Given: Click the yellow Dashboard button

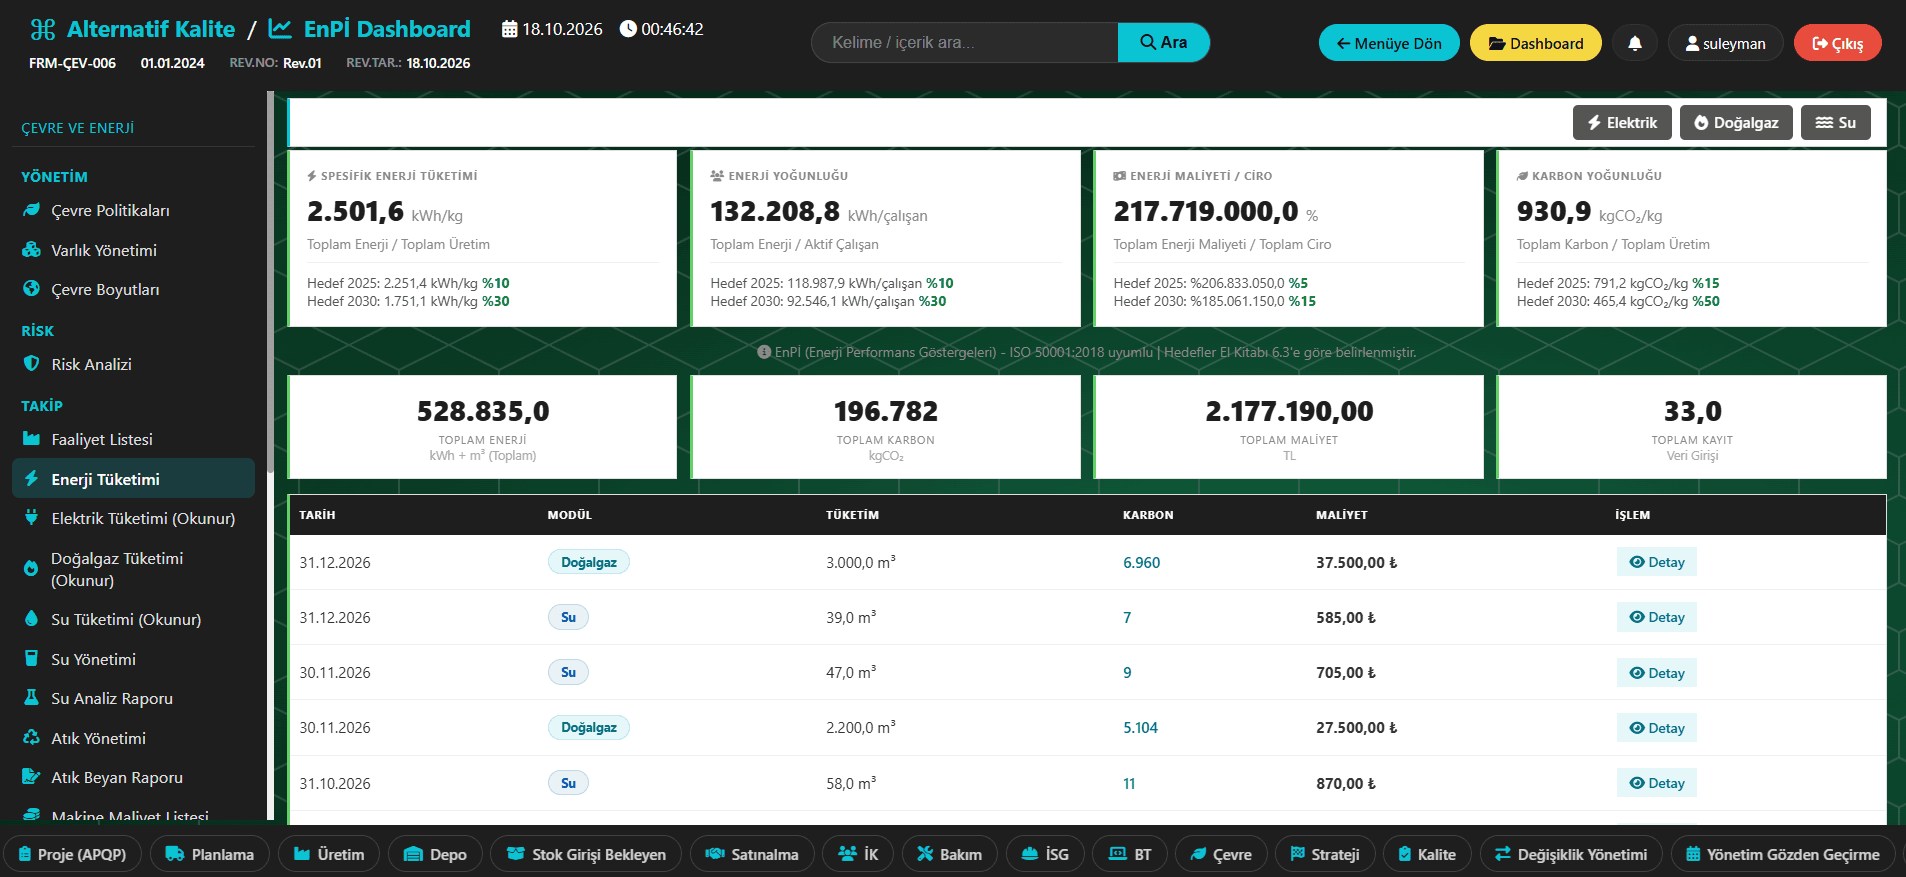Looking at the screenshot, I should [1536, 43].
